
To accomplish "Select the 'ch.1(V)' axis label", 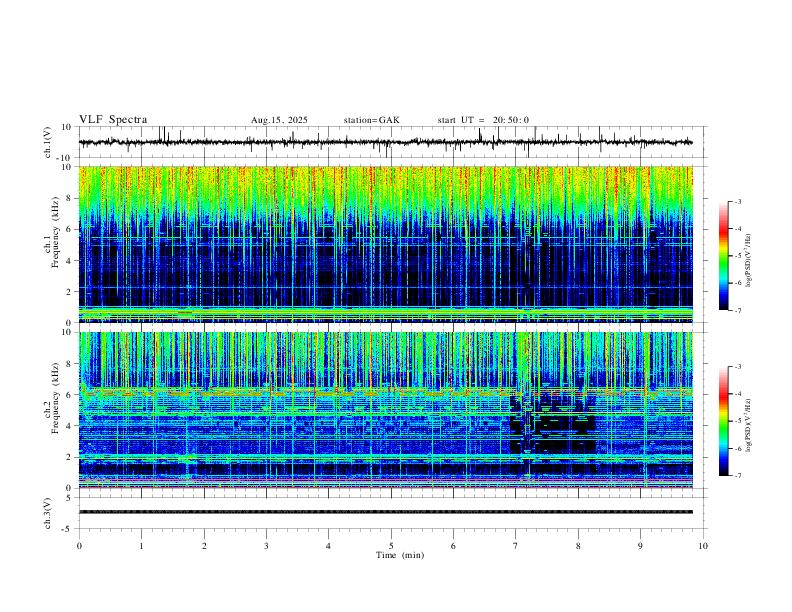I will coord(48,142).
